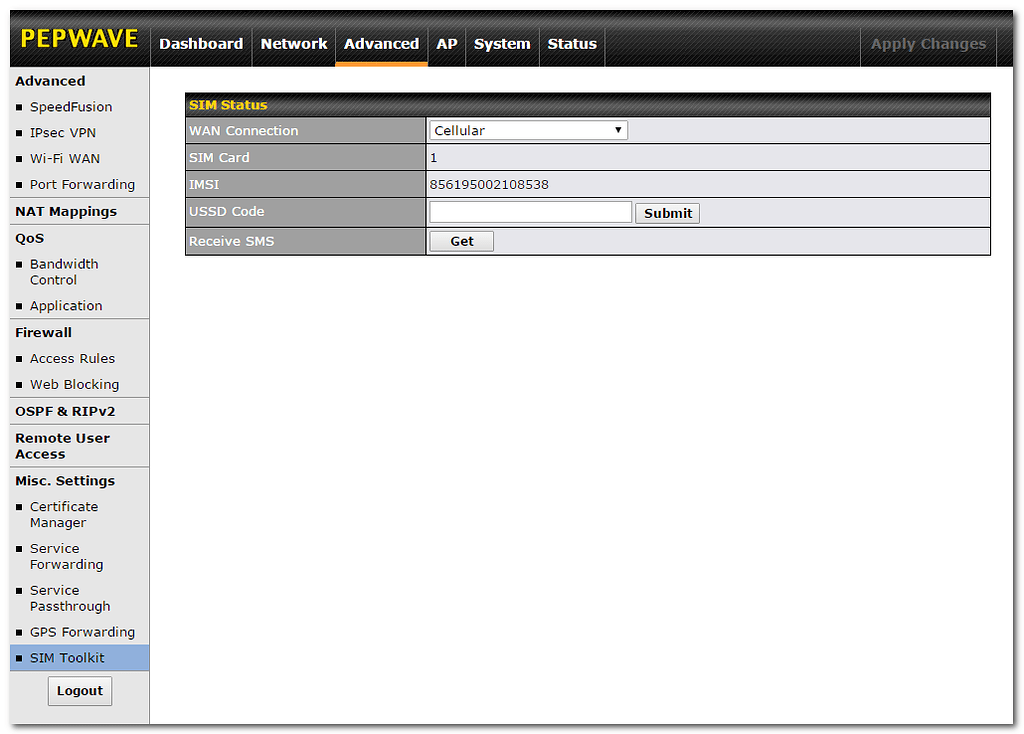Open Bandwidth Control under QoS
This screenshot has width=1024, height=734.
coord(63,271)
